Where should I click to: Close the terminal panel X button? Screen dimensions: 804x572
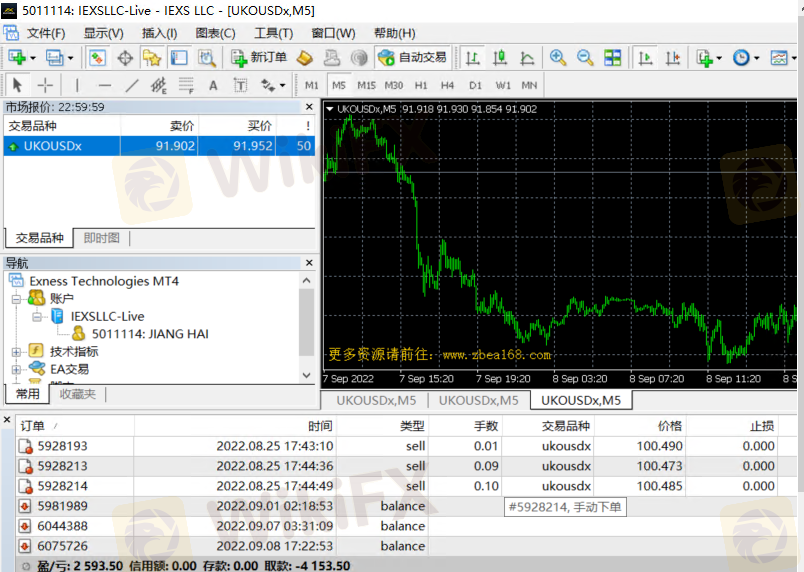pos(7,420)
